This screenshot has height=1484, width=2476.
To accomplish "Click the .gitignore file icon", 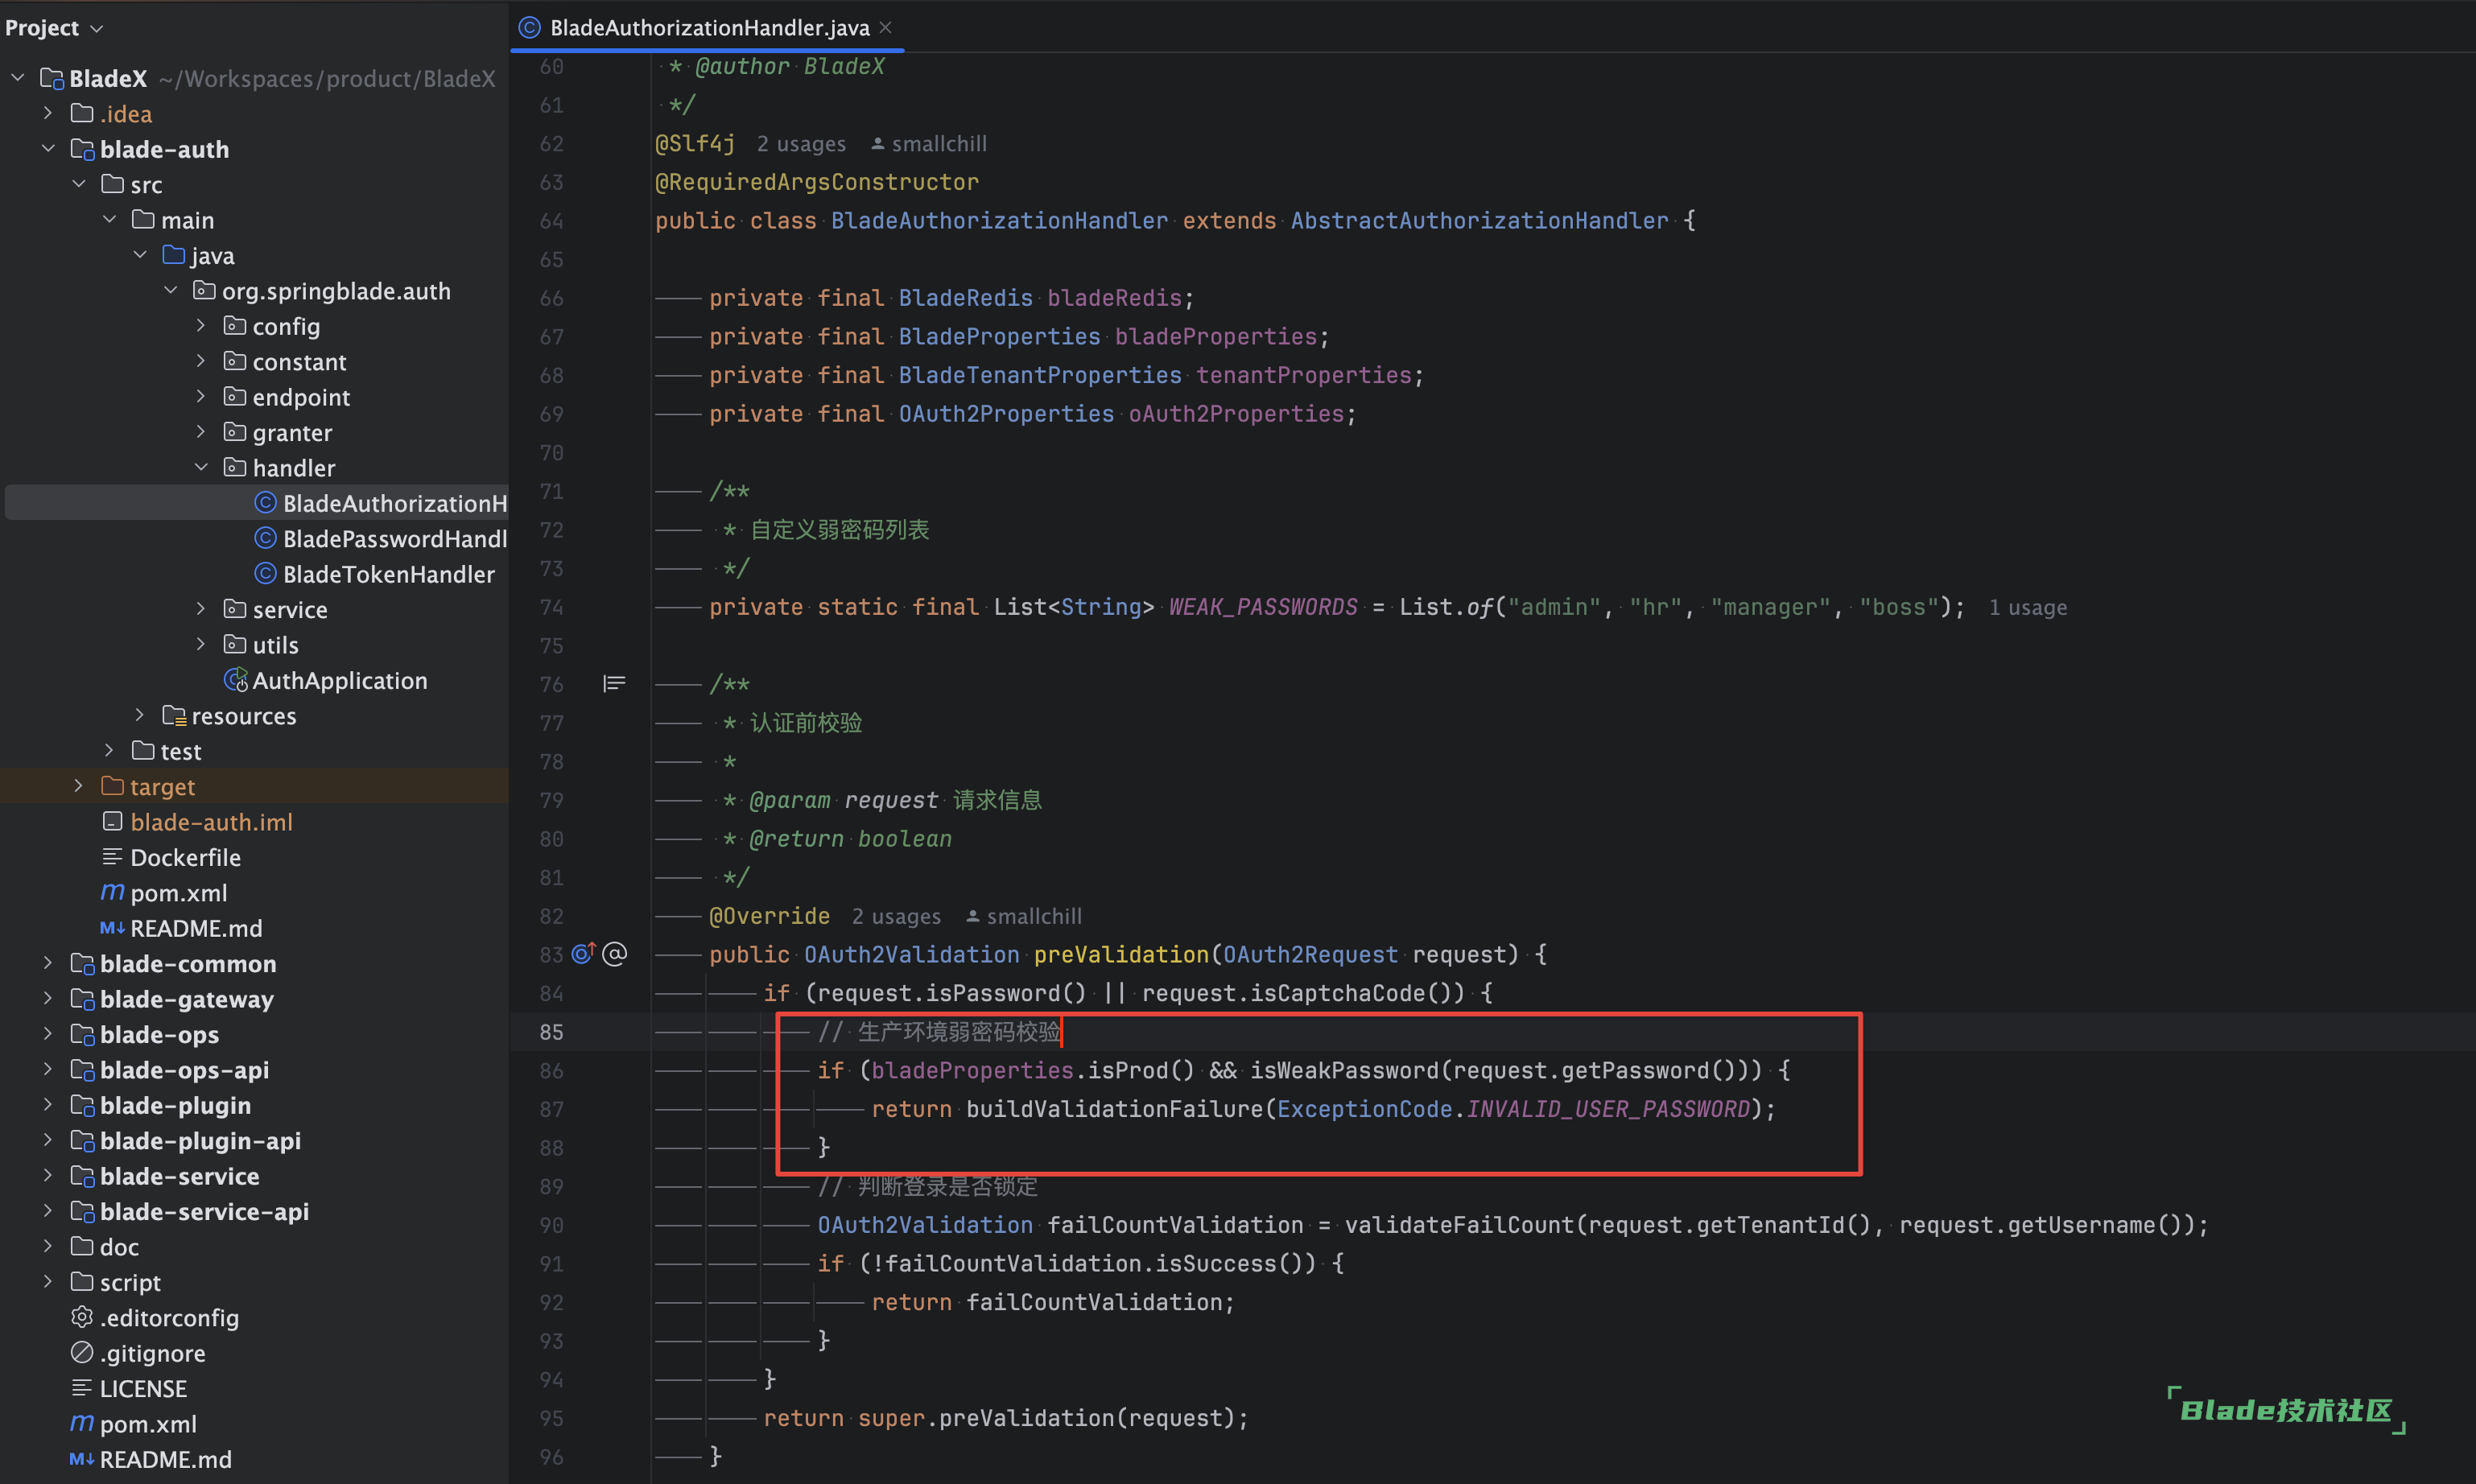I will pyautogui.click(x=82, y=1352).
